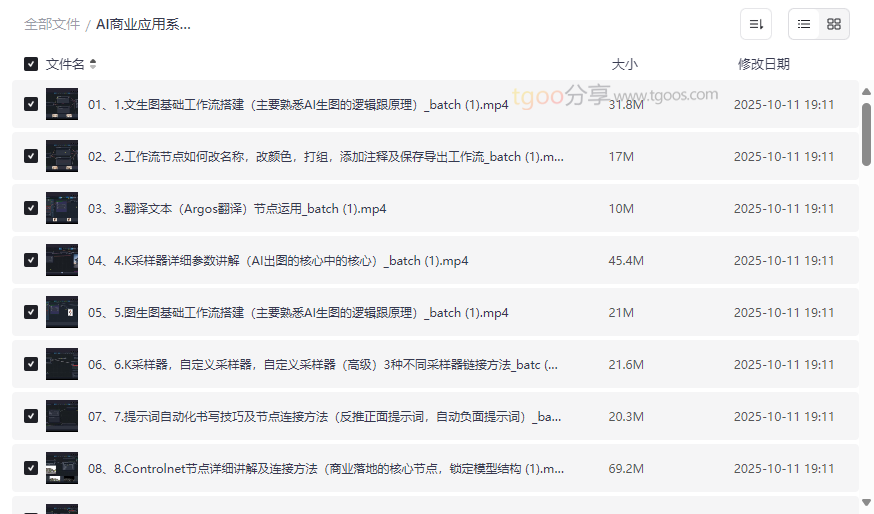Sort files by 文件名 column arrow
The image size is (874, 514).
[93, 64]
